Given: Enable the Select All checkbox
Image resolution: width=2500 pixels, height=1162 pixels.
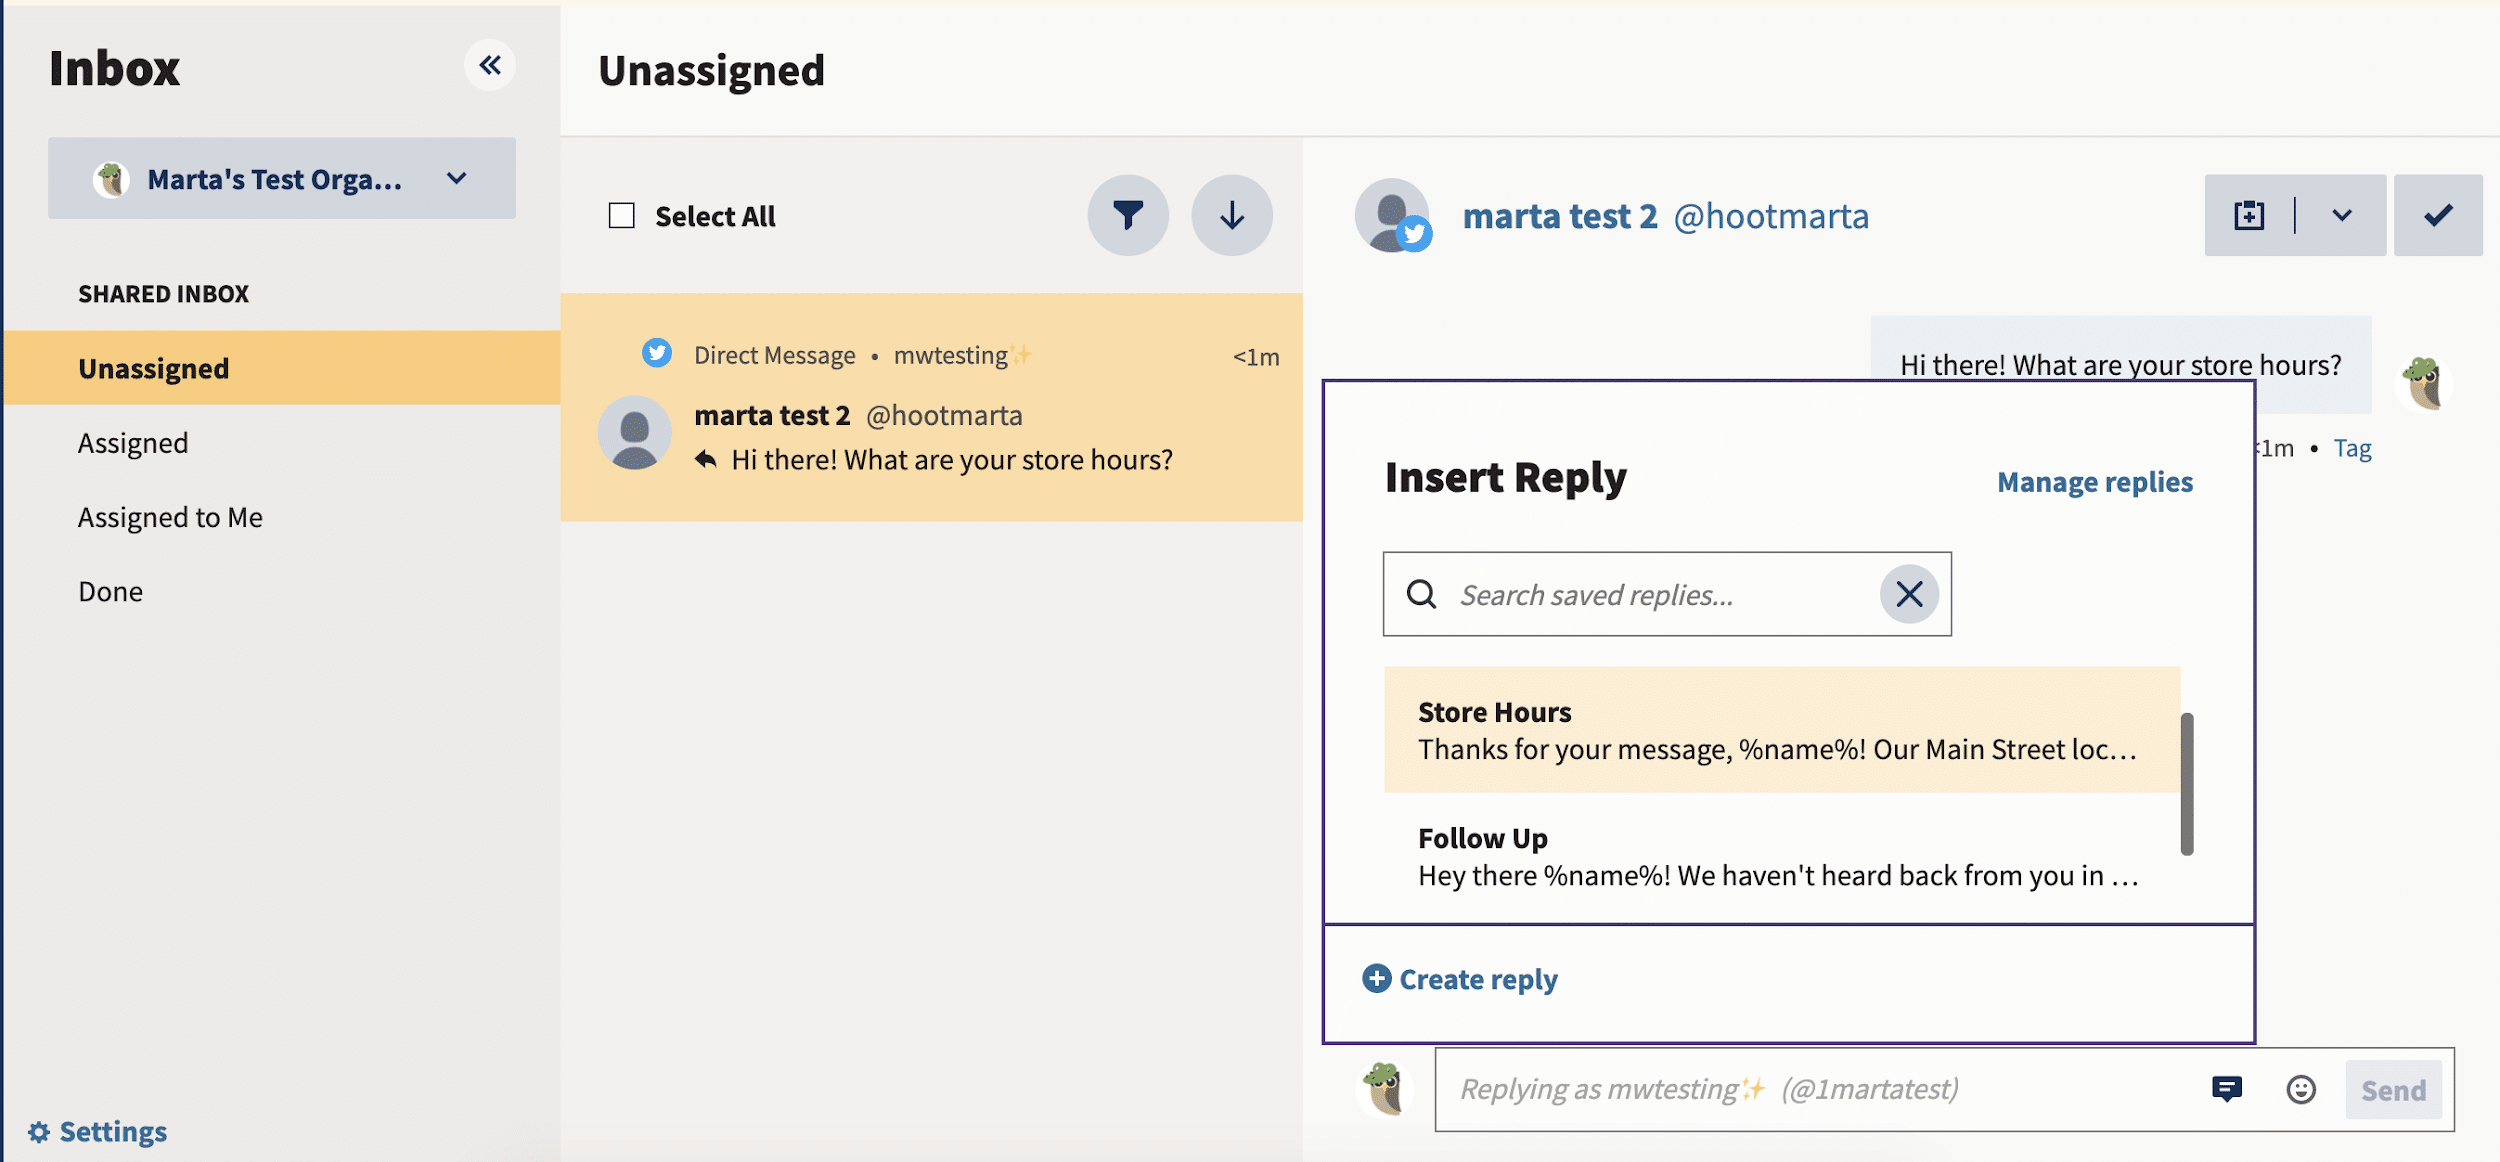Looking at the screenshot, I should coord(621,214).
